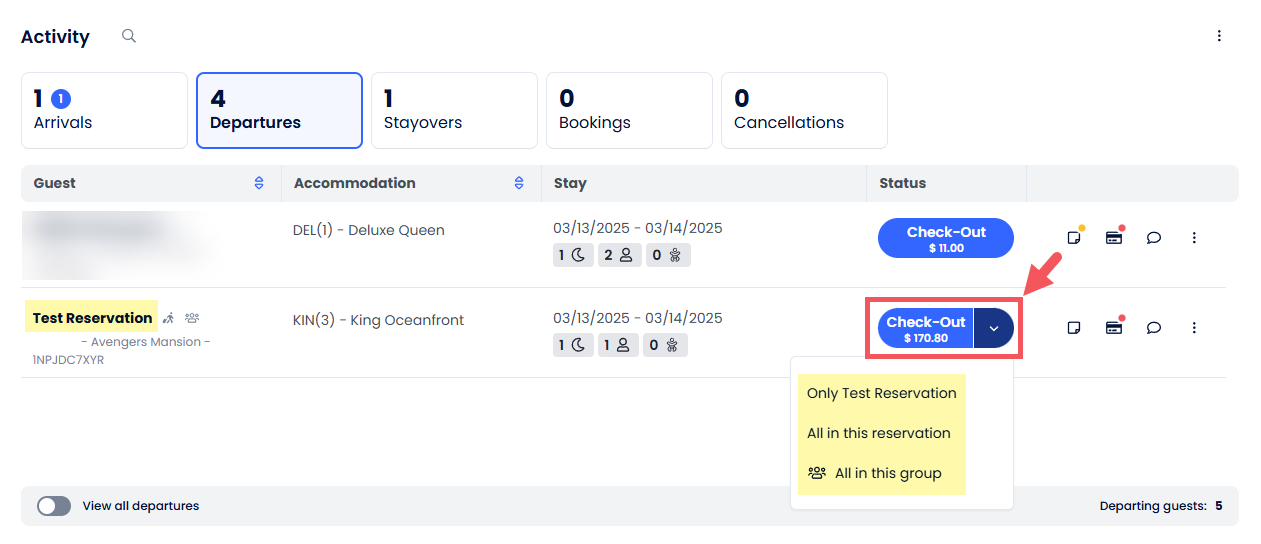Click the Check-Out $170.80 button
This screenshot has height=544, width=1261.
point(925,328)
